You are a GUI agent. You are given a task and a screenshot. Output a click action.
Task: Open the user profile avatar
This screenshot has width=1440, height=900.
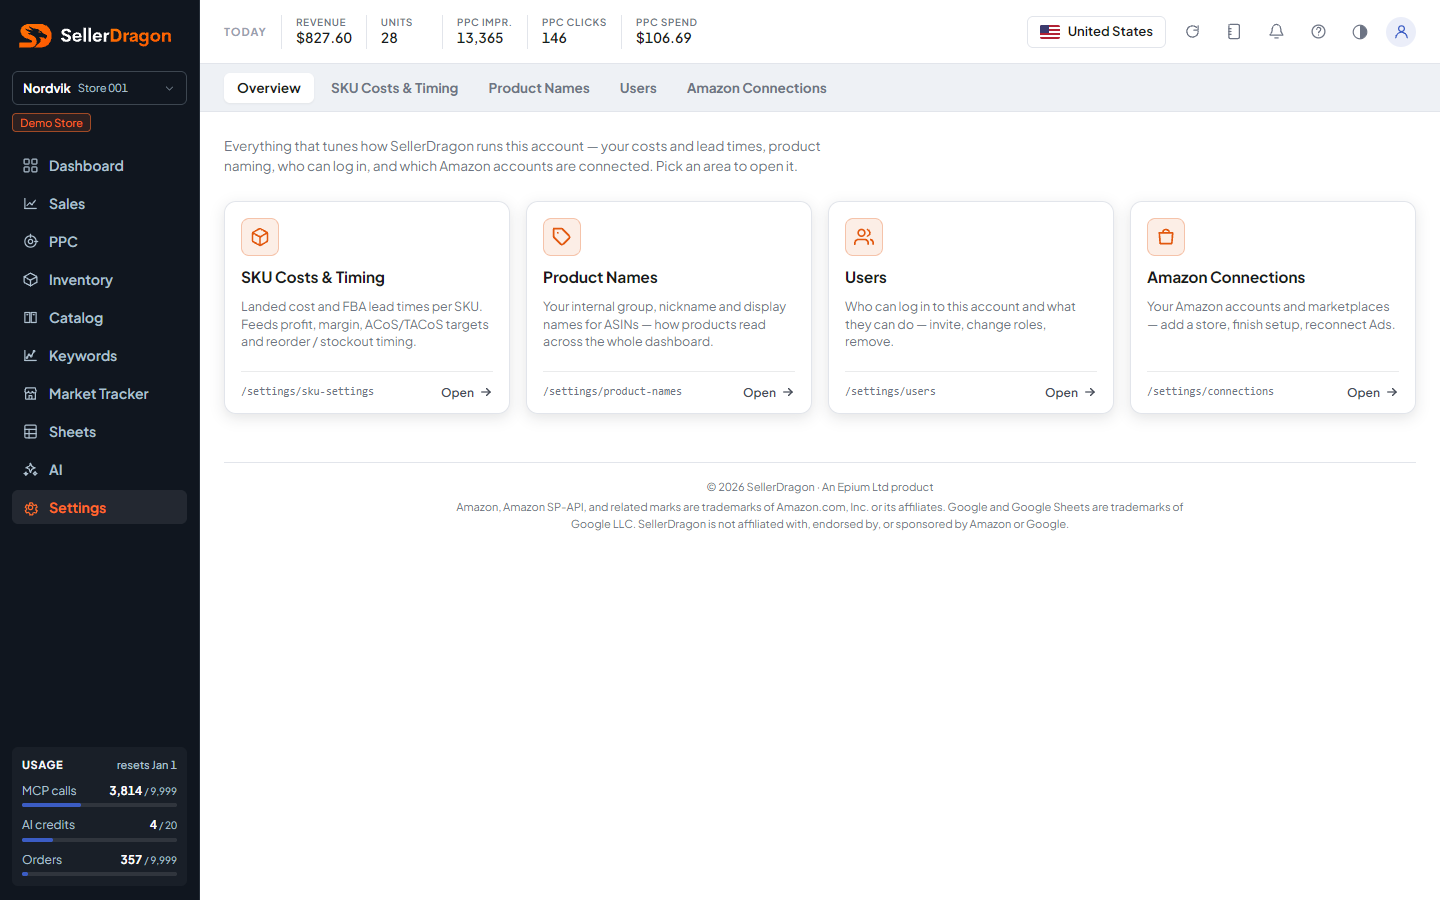(1401, 32)
